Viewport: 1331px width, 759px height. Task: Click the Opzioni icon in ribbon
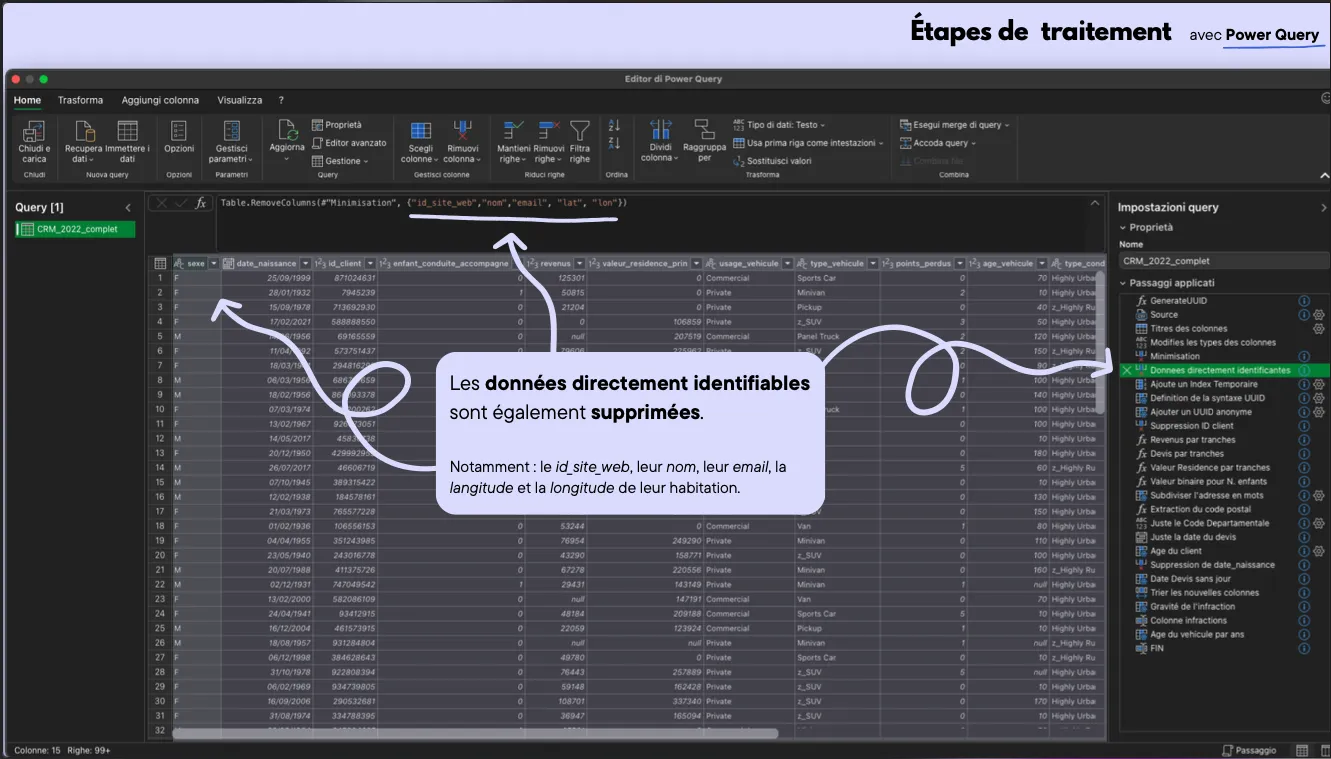pyautogui.click(x=179, y=131)
